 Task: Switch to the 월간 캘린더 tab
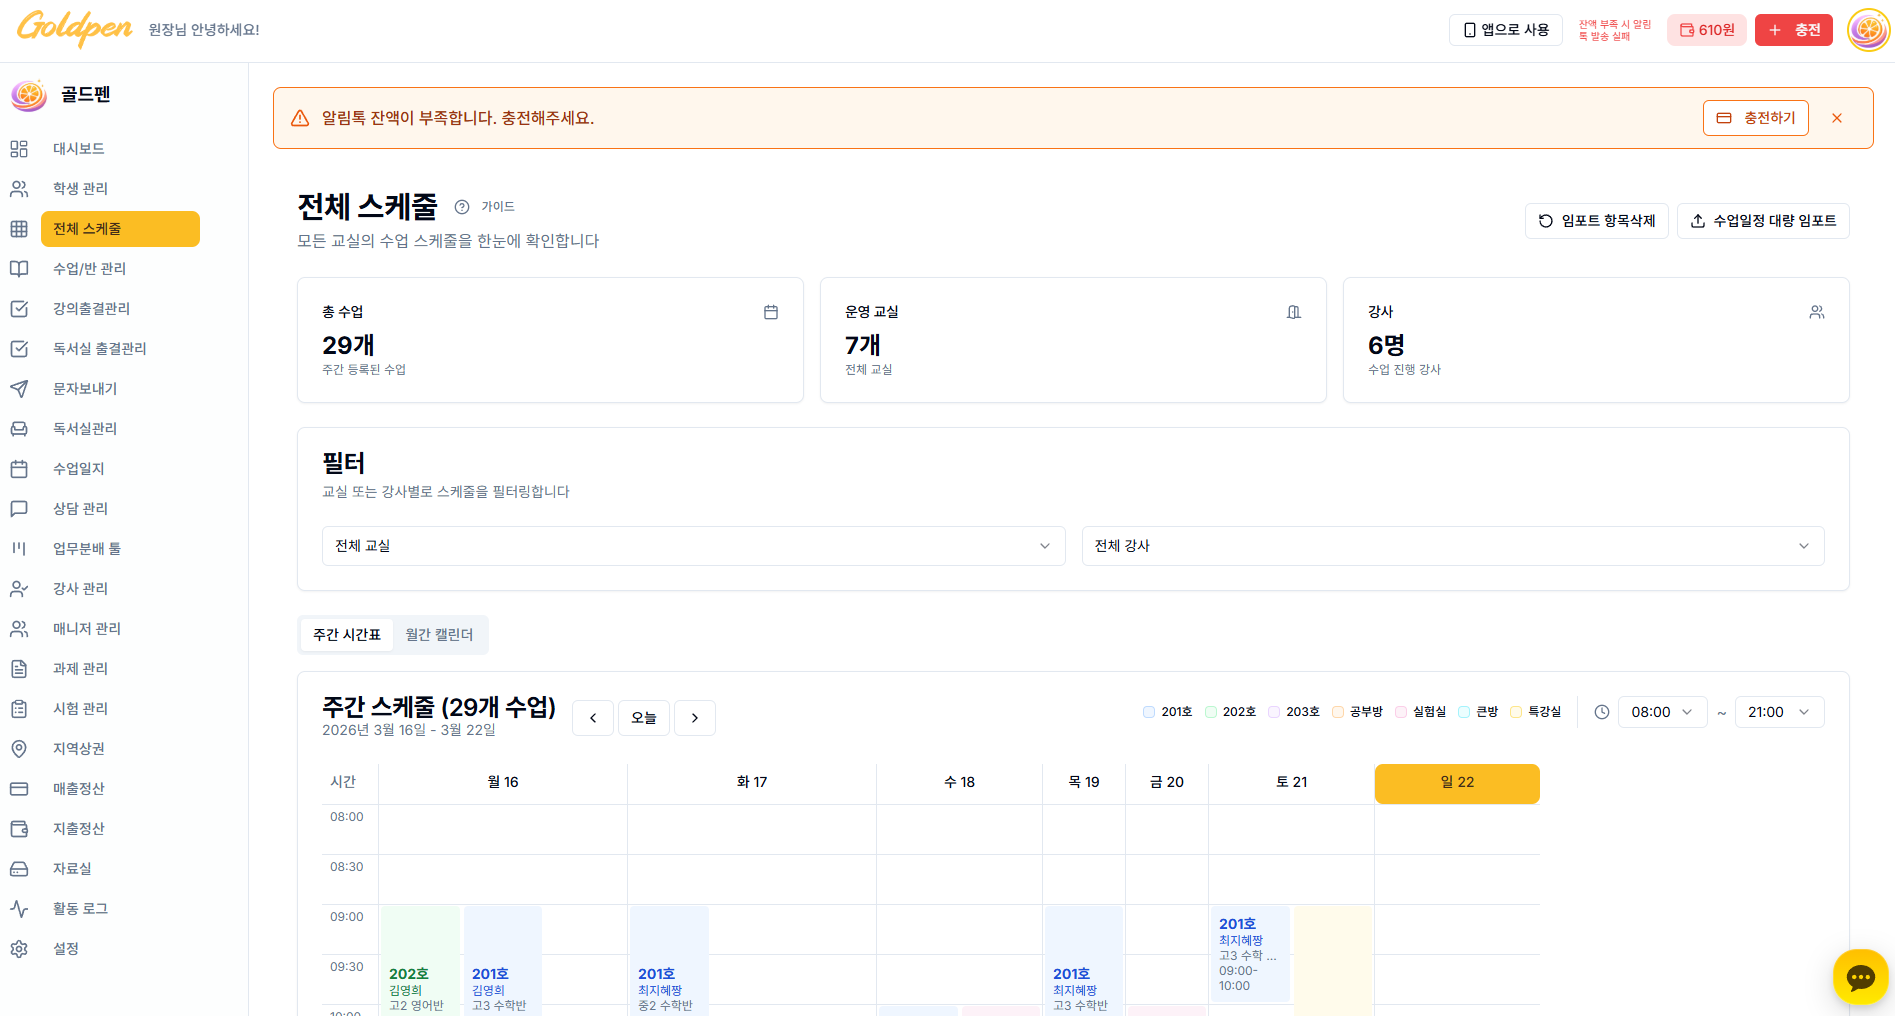[x=439, y=634]
